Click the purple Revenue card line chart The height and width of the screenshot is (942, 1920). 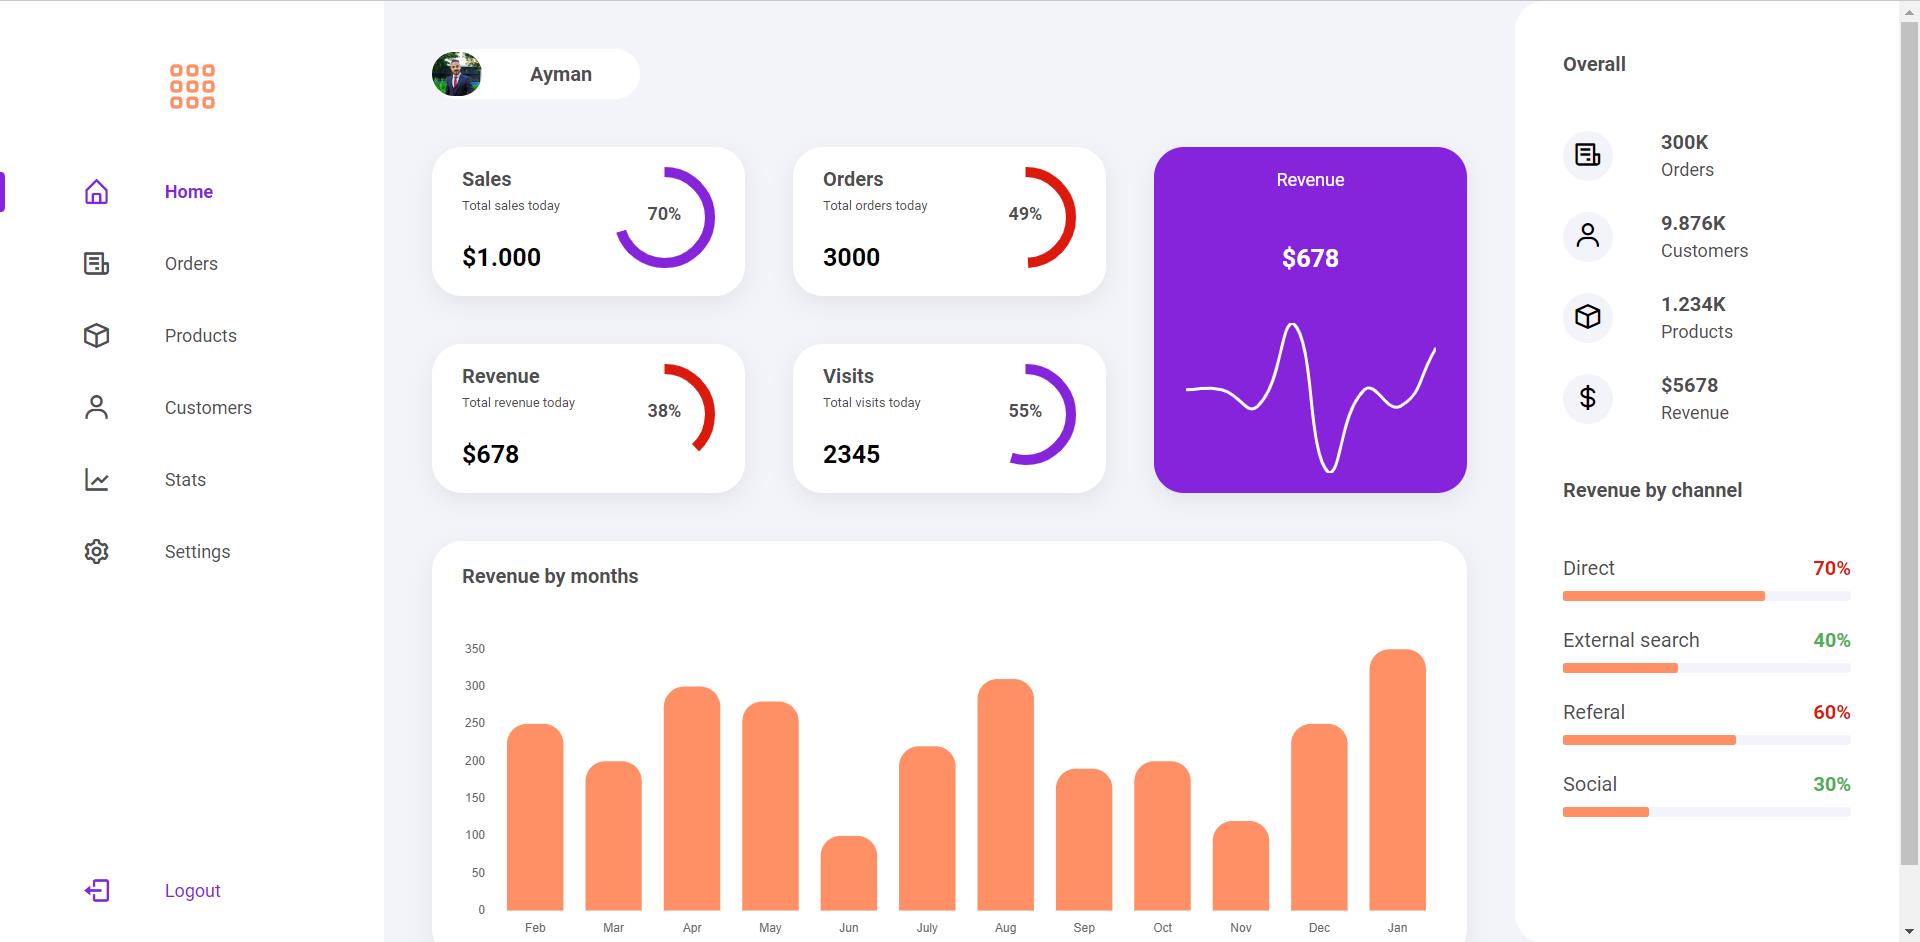pos(1310,398)
